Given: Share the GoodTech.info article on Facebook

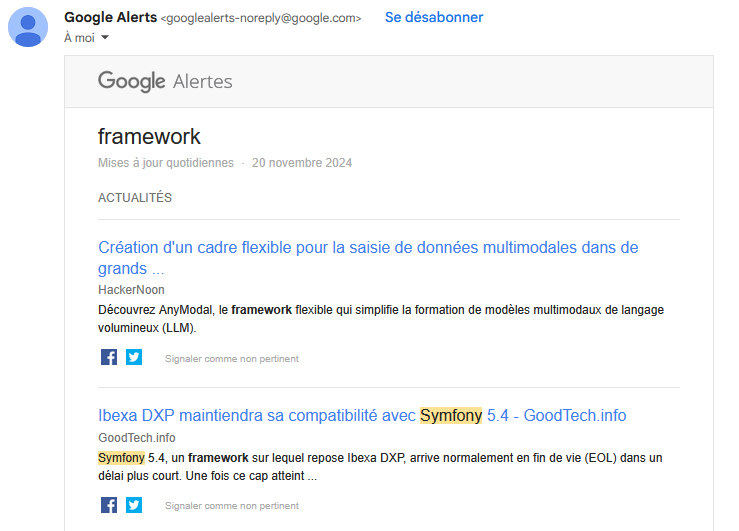Looking at the screenshot, I should click(x=109, y=505).
